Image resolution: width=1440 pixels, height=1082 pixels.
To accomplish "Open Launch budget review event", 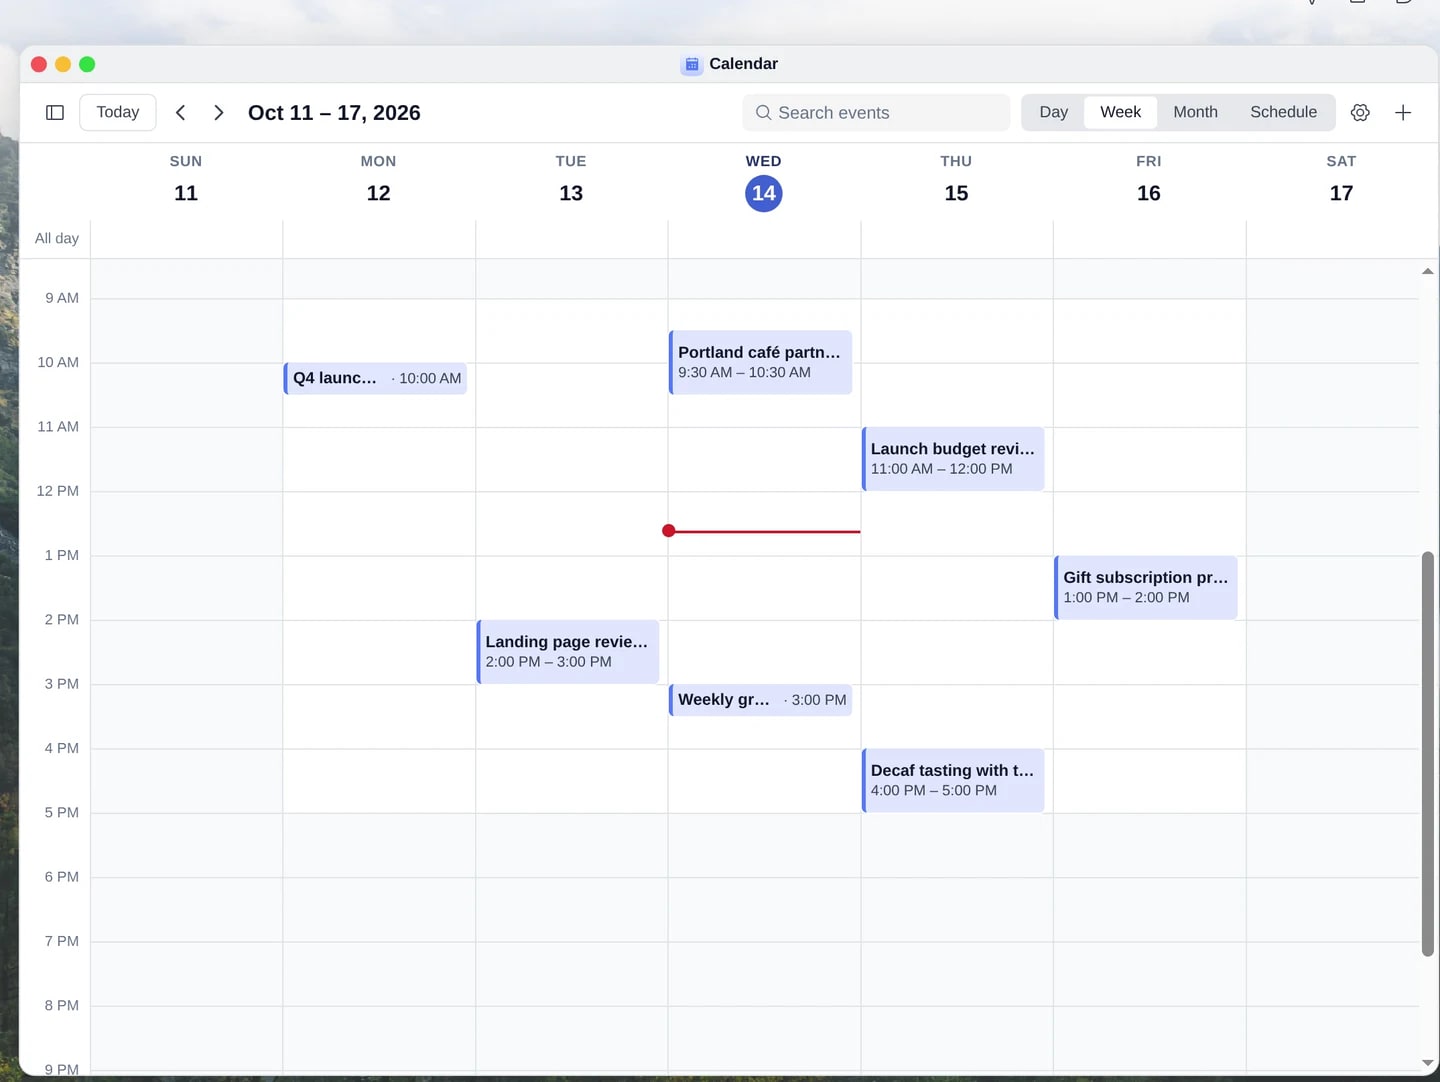I will click(x=953, y=459).
